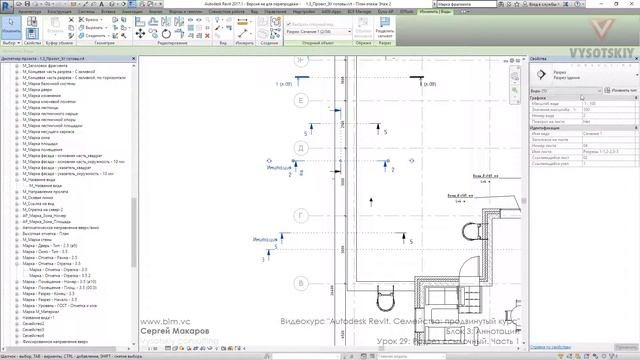Click the 'Изменить тип' button
The height and width of the screenshot is (360, 640).
[621, 91]
